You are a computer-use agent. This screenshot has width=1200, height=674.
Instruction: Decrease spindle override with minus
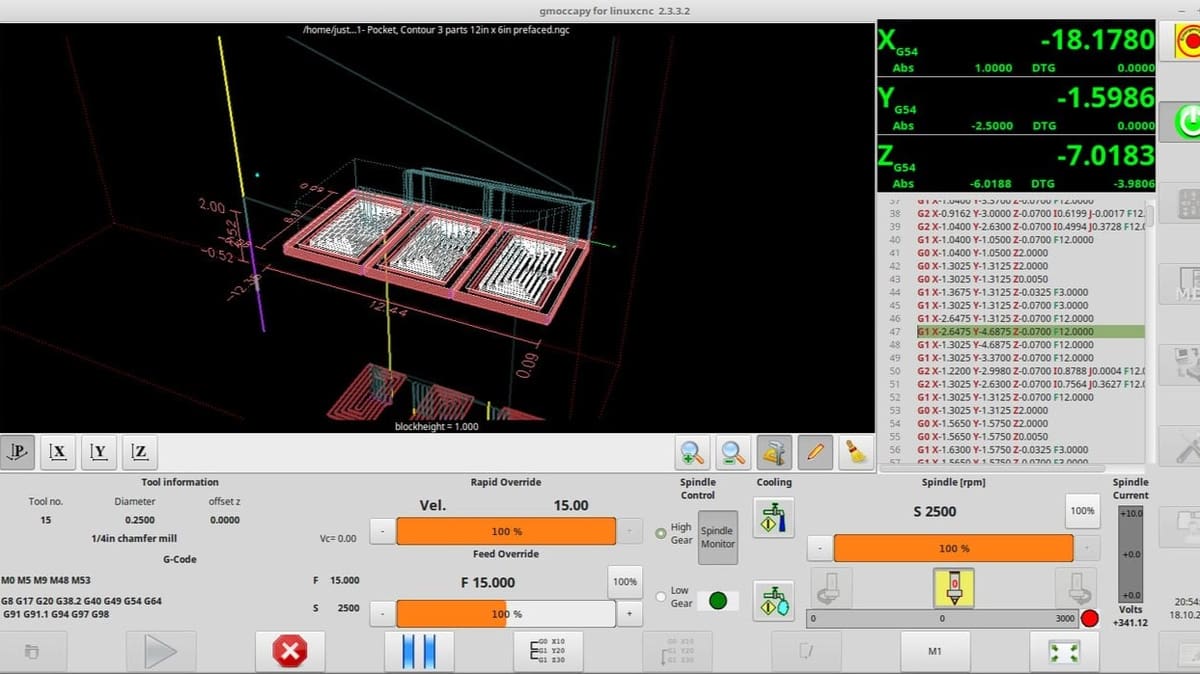(x=820, y=548)
